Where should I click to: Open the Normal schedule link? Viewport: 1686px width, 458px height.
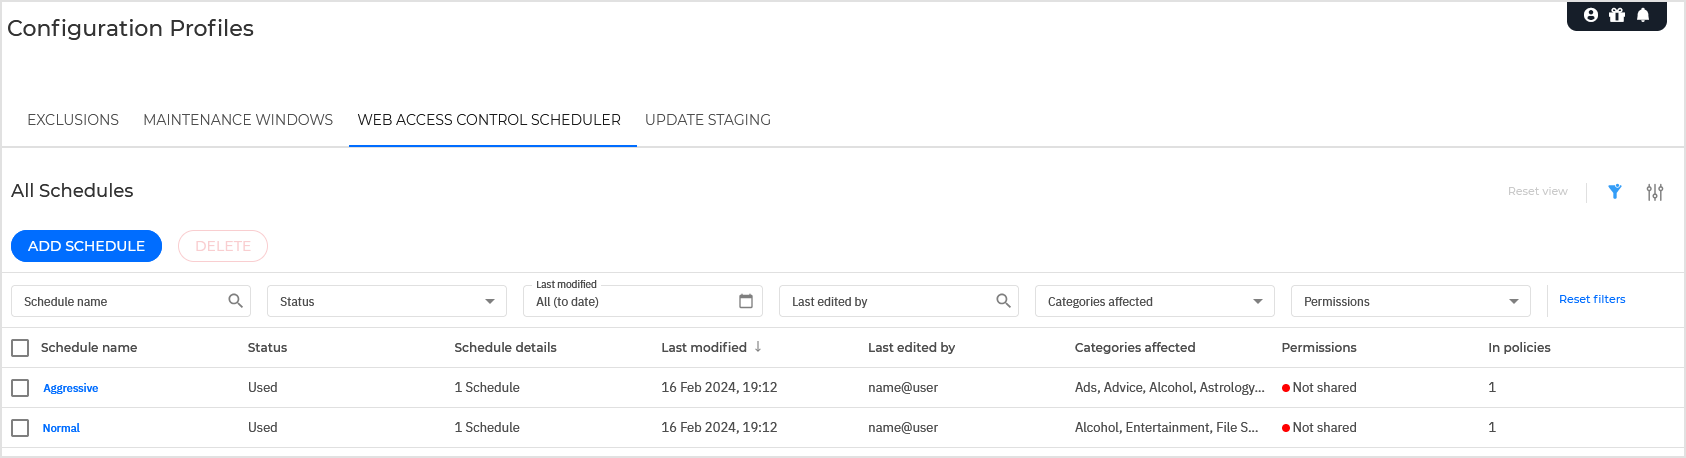(61, 428)
